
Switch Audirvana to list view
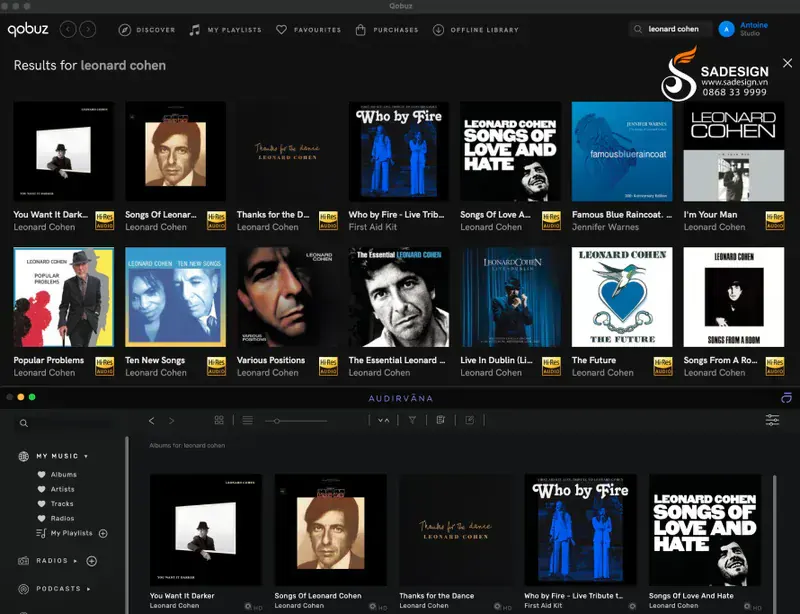[247, 421]
